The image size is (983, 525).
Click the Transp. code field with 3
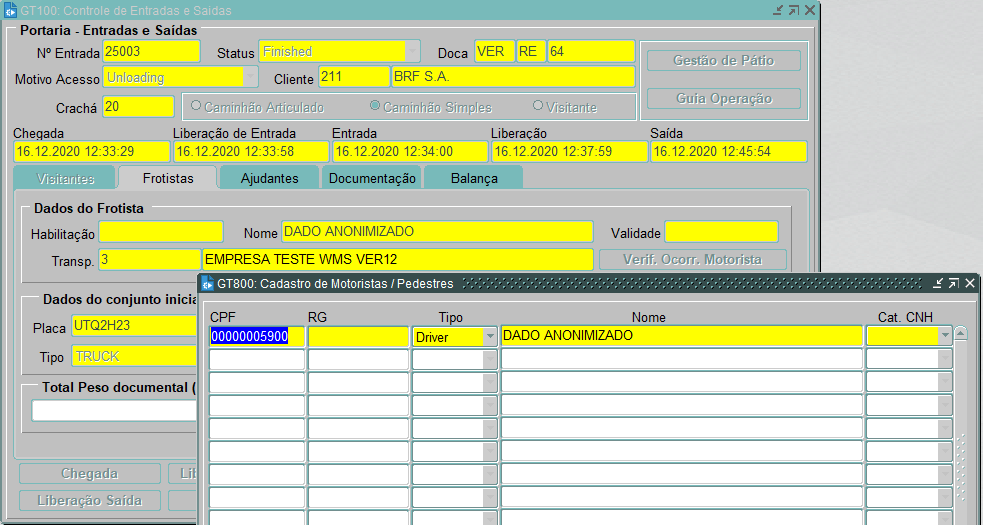(x=149, y=260)
